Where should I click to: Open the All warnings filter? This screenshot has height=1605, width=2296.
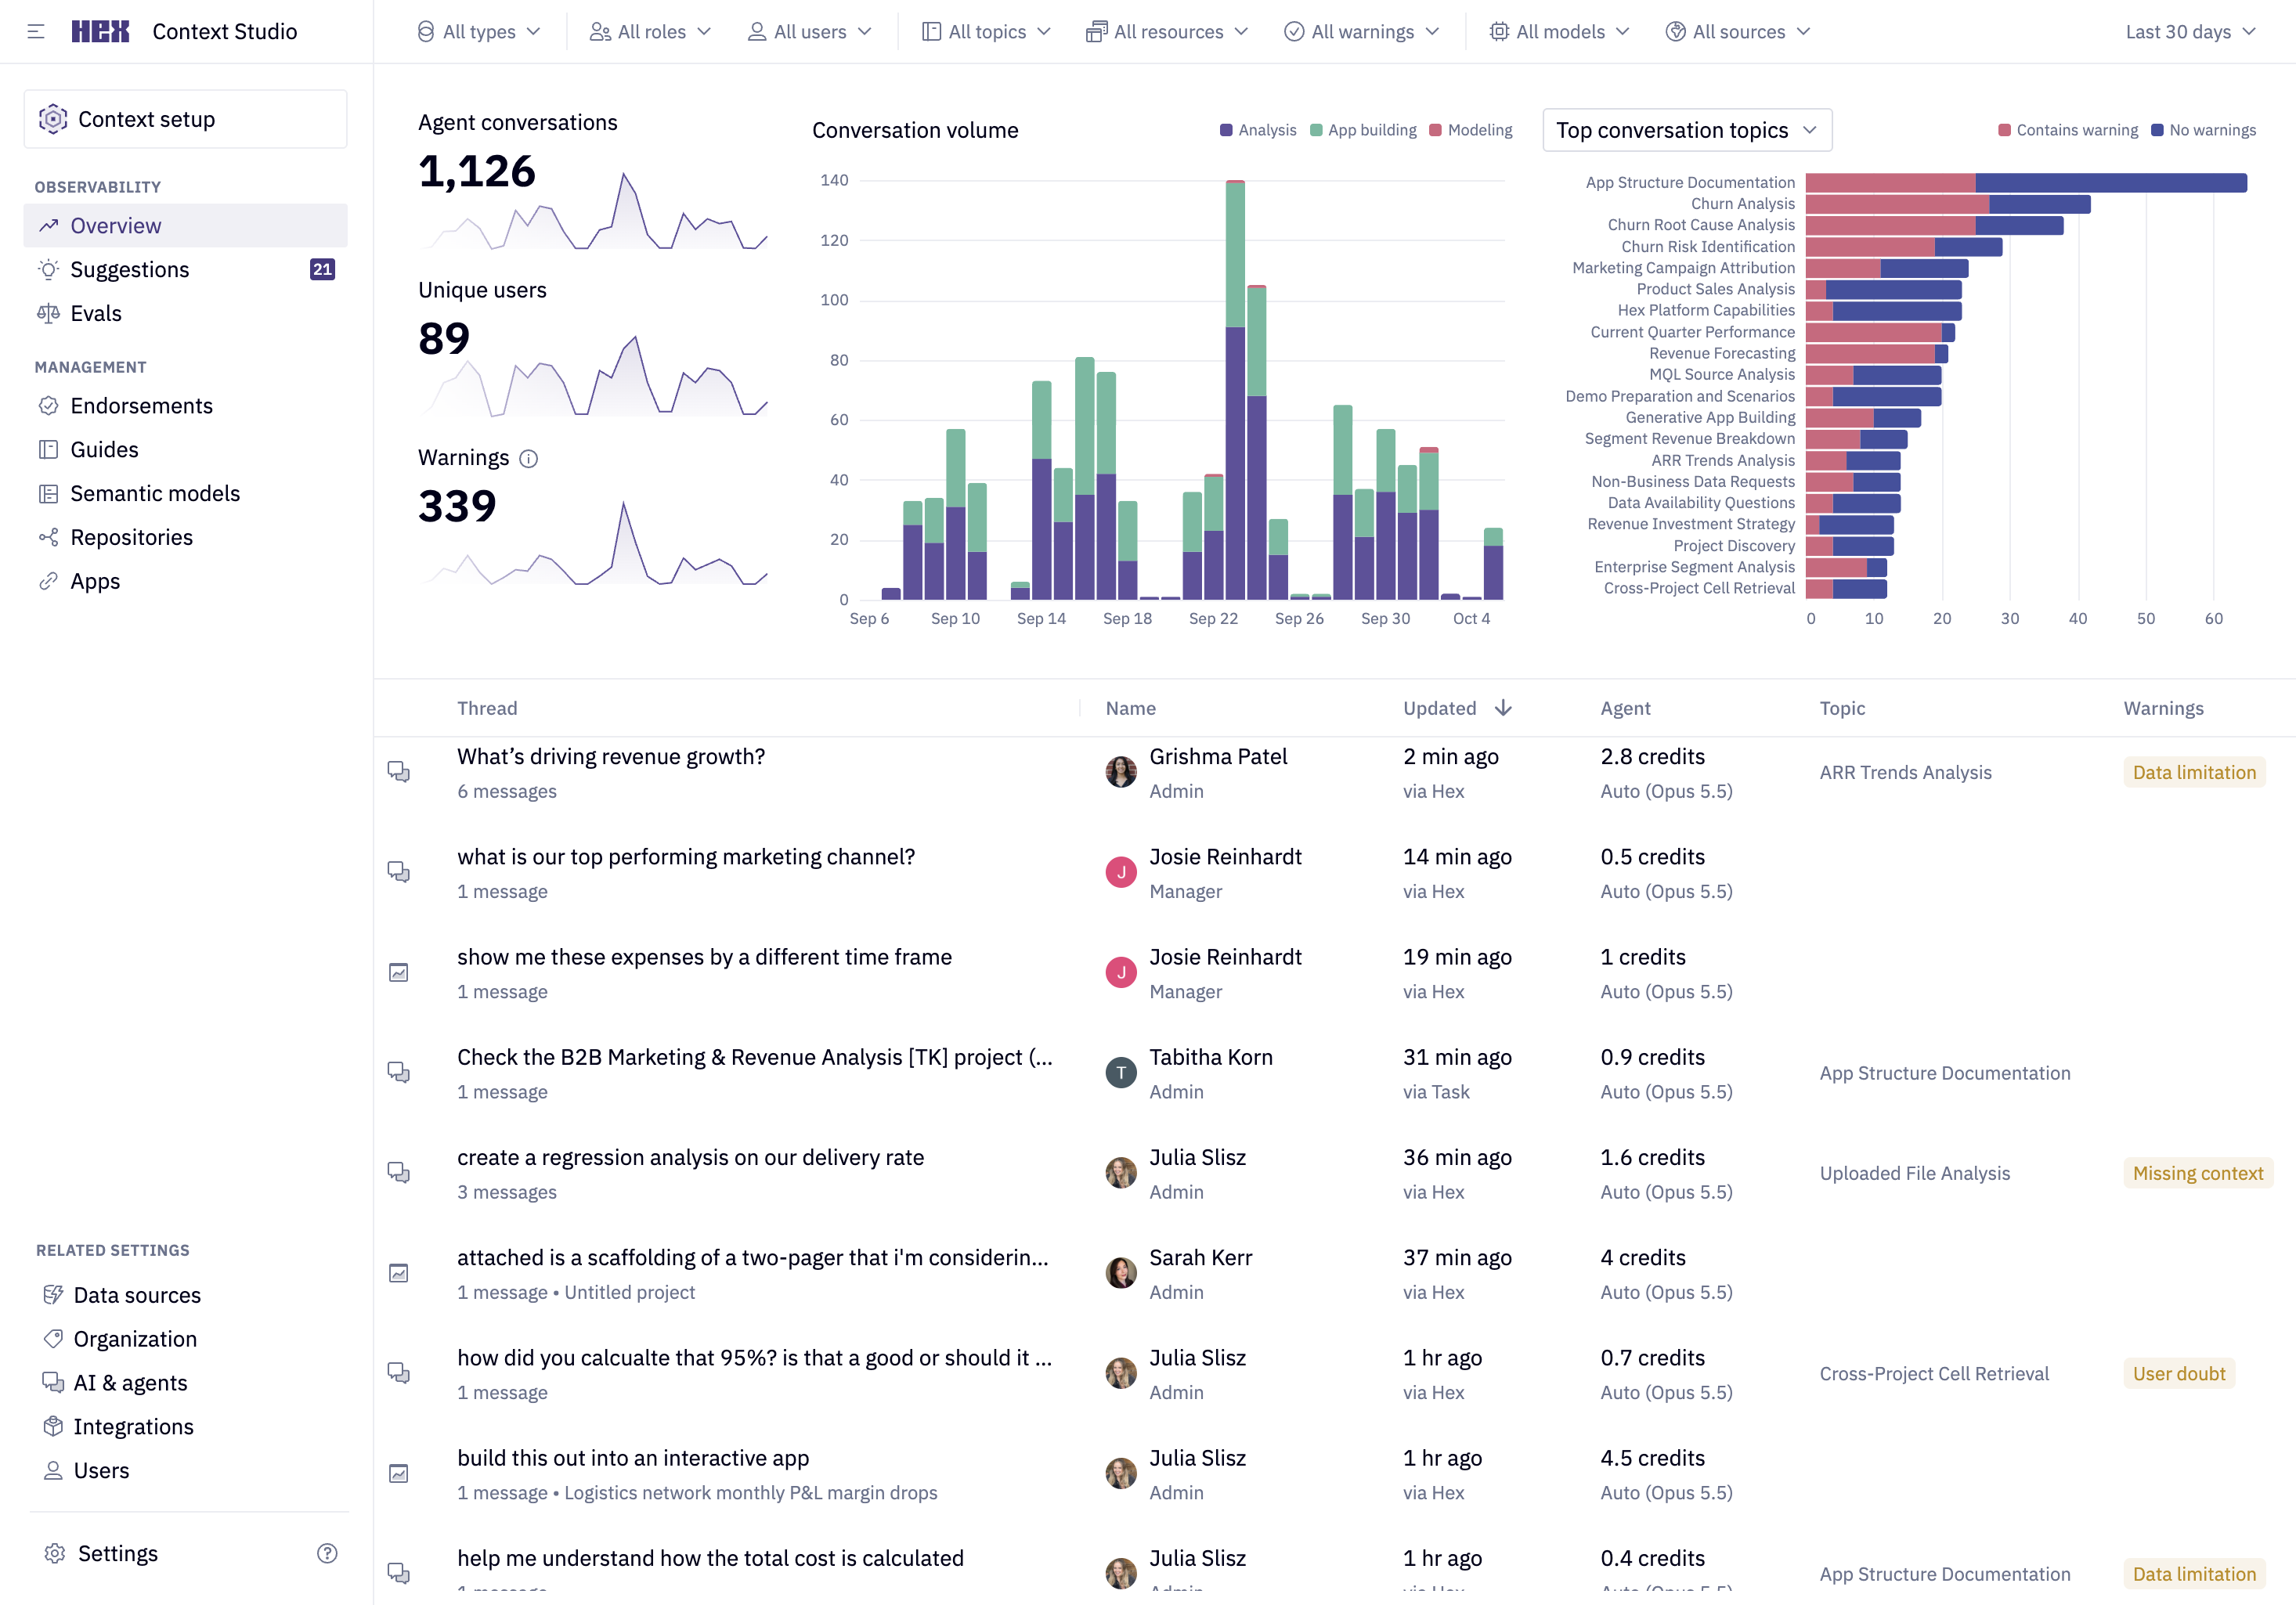[1362, 31]
